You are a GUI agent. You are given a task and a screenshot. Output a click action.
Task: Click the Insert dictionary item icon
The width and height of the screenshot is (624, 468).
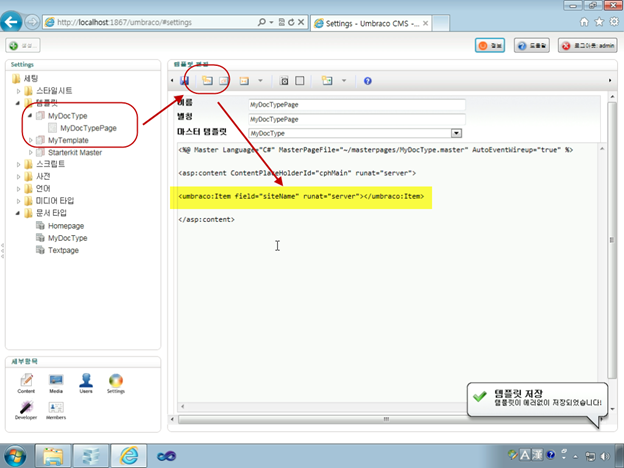pyautogui.click(x=224, y=81)
